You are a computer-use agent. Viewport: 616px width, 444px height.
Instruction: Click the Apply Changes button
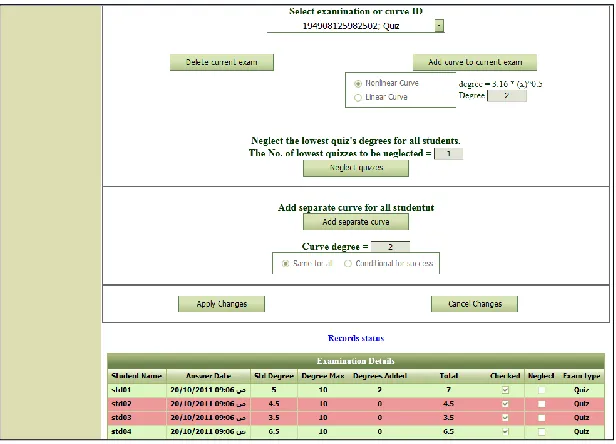click(x=222, y=304)
